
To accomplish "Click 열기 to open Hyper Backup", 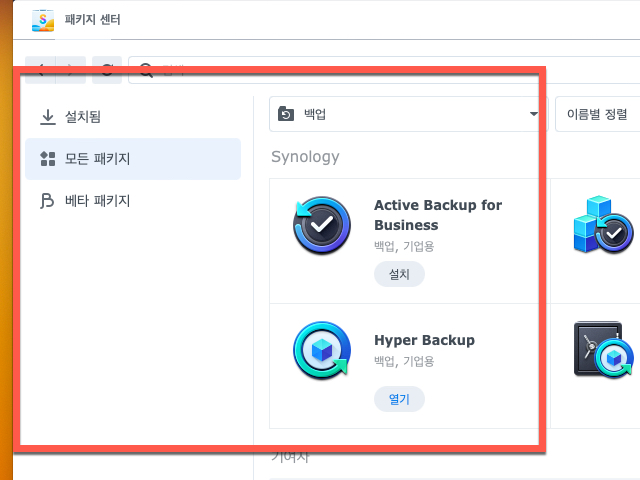I will tap(399, 399).
